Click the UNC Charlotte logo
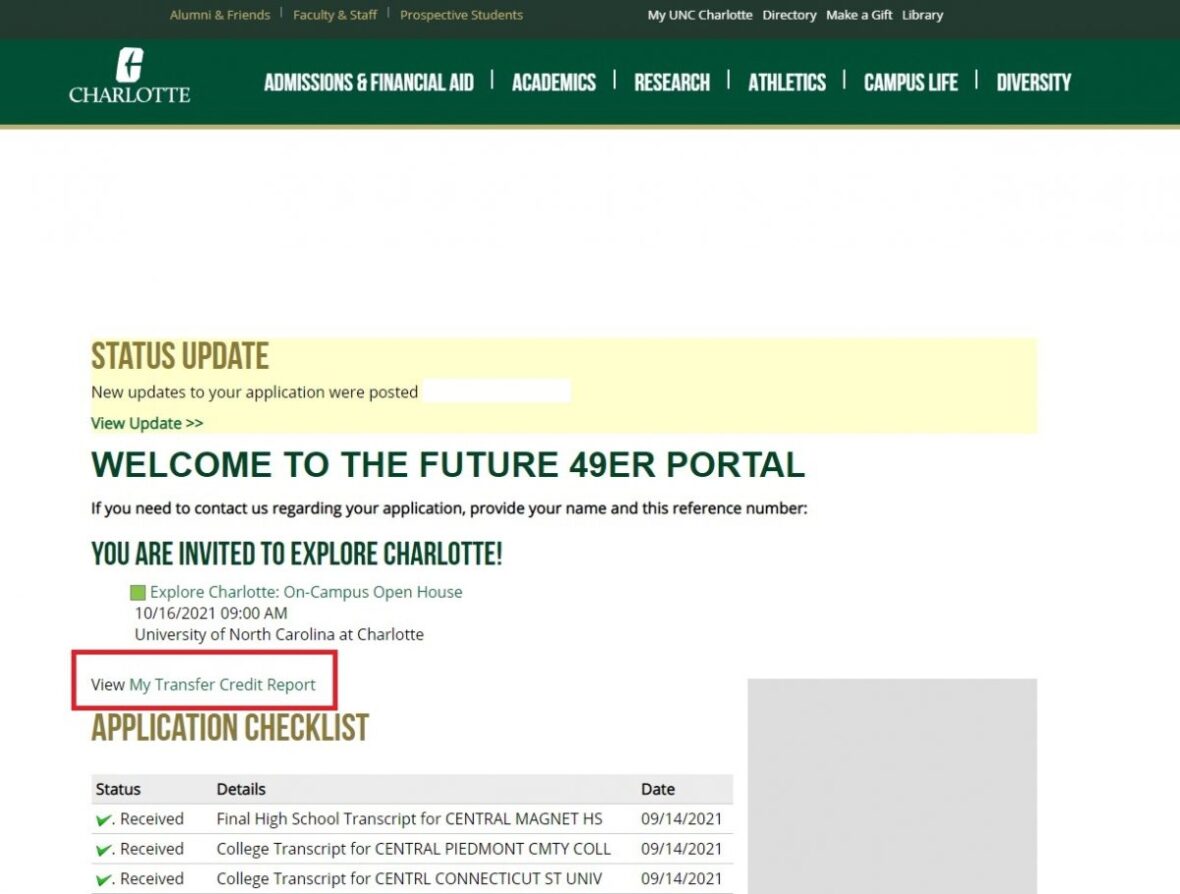This screenshot has width=1180, height=894. [129, 75]
